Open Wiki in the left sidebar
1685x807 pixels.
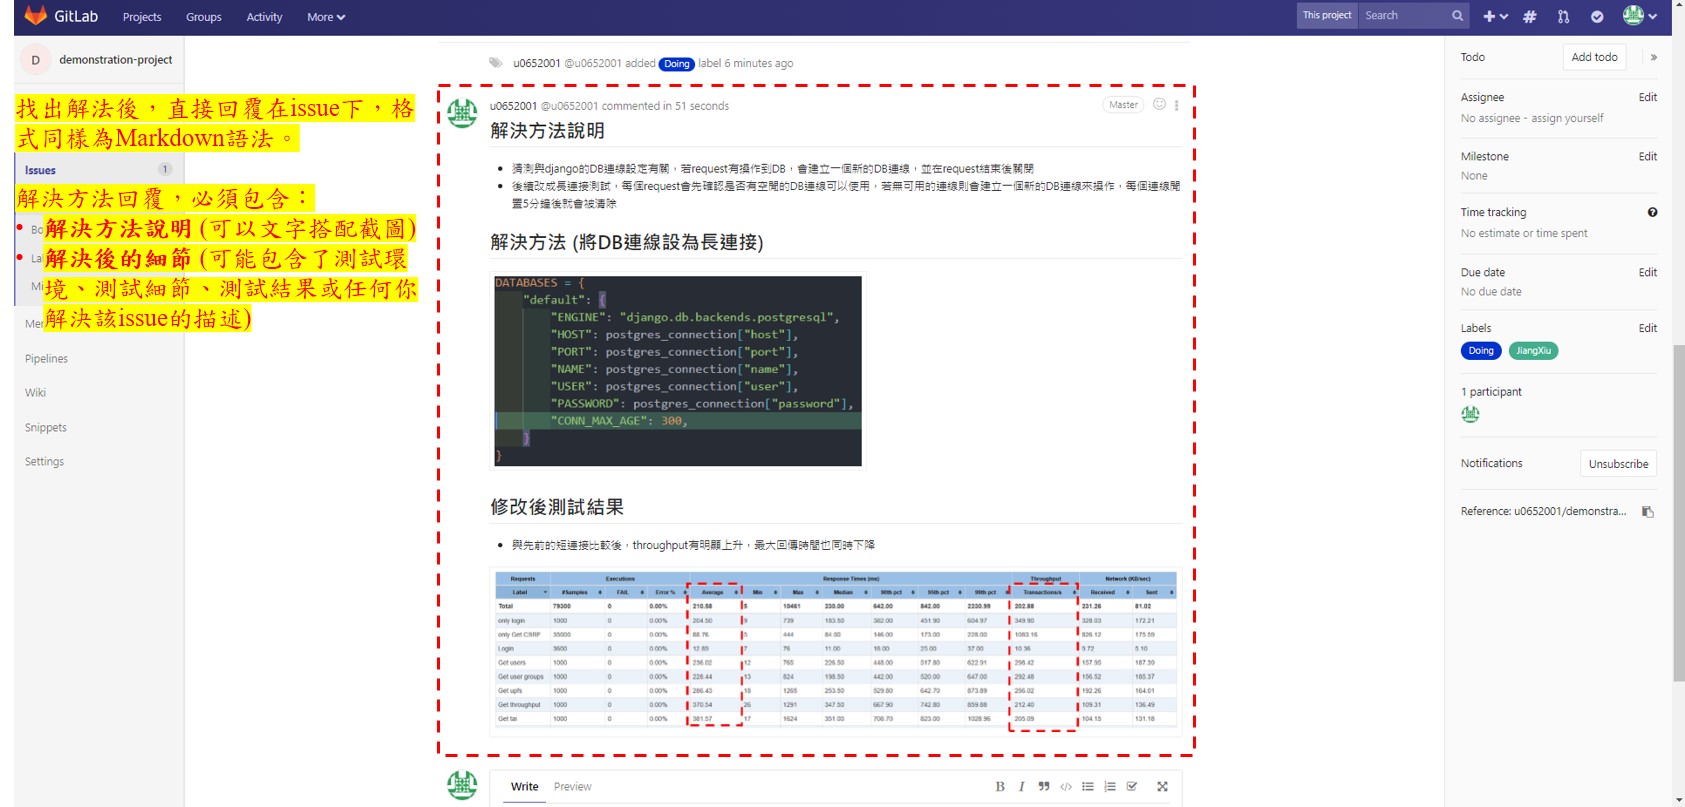(x=35, y=393)
